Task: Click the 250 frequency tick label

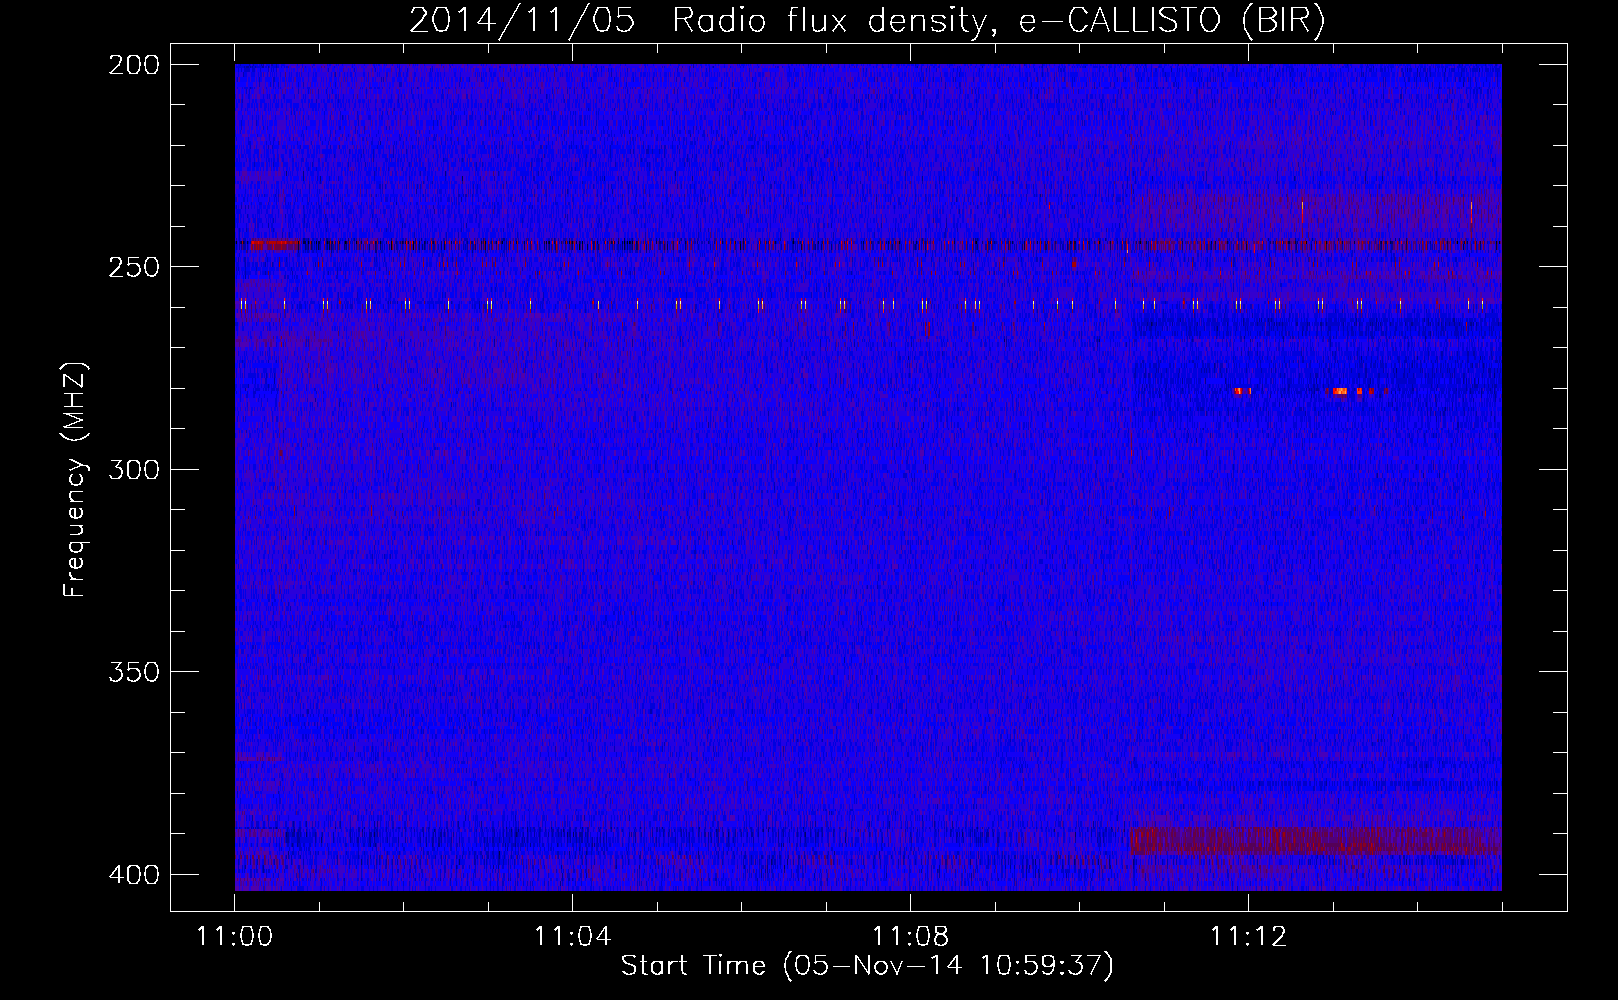Action: click(133, 267)
